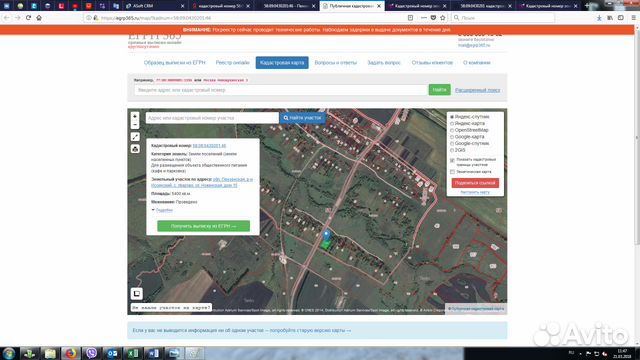The width and height of the screenshot is (640, 360).
Task: Open Отзывы клиентов menu item
Action: (x=432, y=63)
